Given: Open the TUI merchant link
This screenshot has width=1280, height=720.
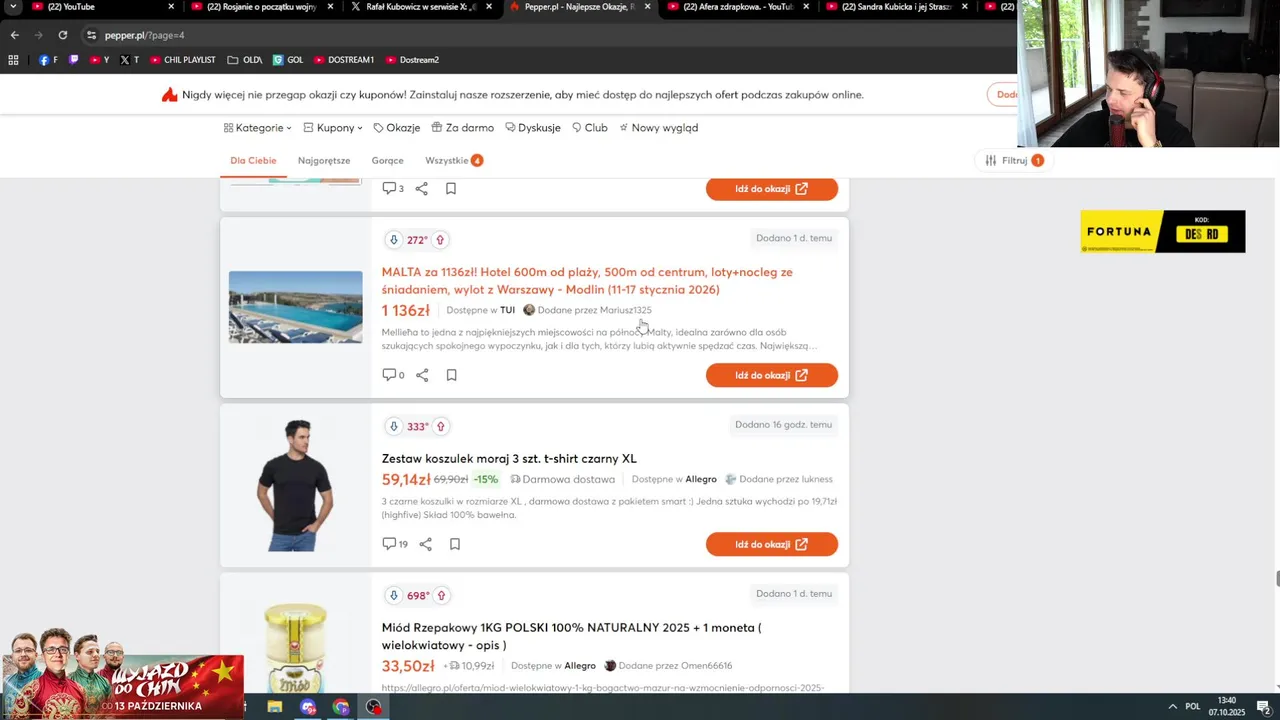Looking at the screenshot, I should point(507,310).
